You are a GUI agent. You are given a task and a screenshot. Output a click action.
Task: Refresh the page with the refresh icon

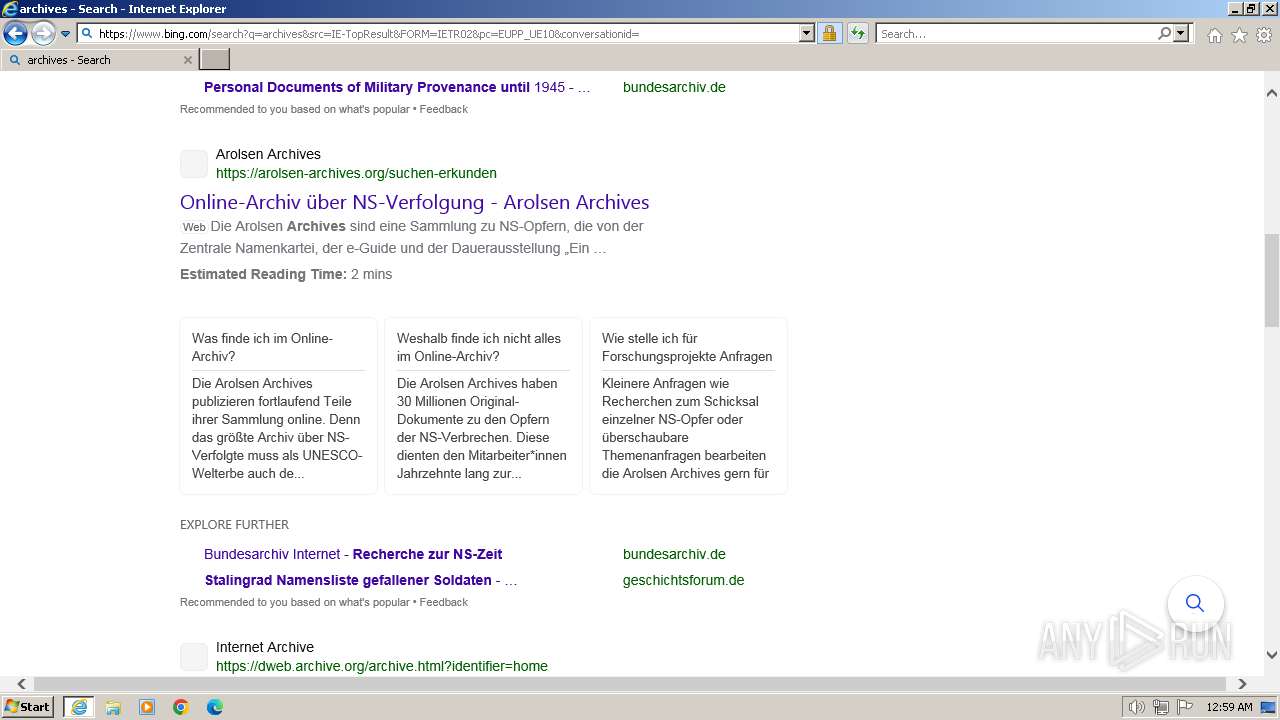pyautogui.click(x=858, y=33)
